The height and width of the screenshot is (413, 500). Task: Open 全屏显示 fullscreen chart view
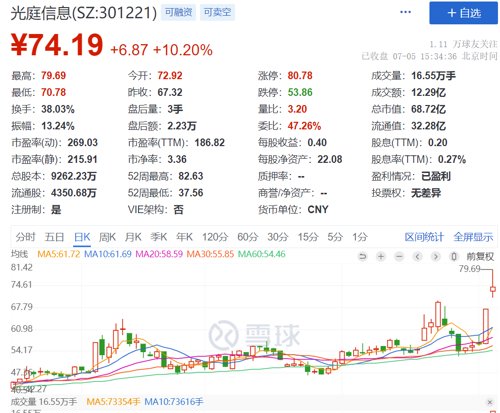point(473,237)
